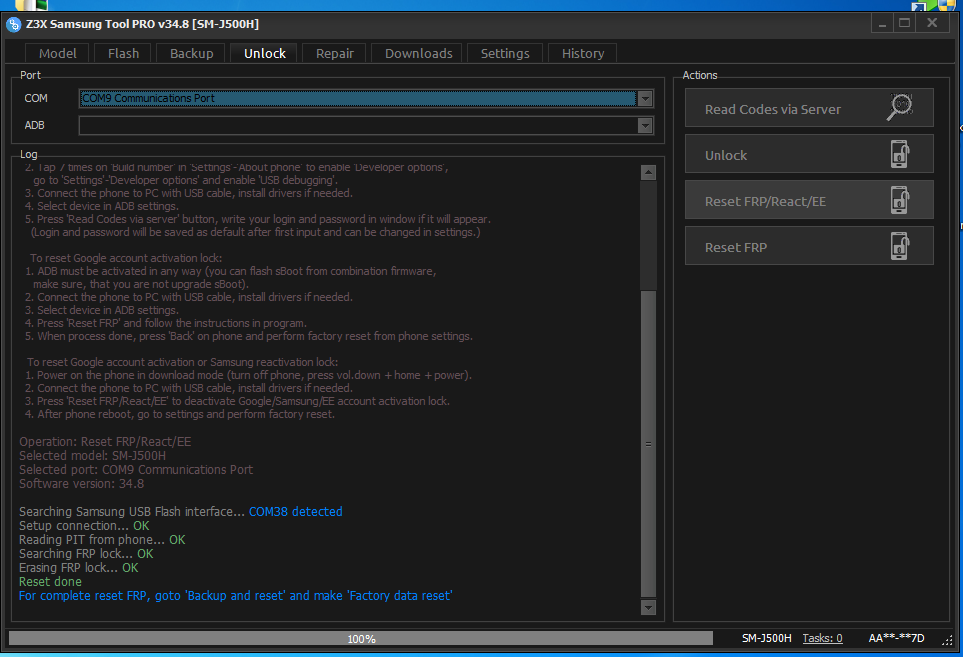The image size is (963, 657).
Task: Go to the Repair tab
Action: (x=334, y=53)
